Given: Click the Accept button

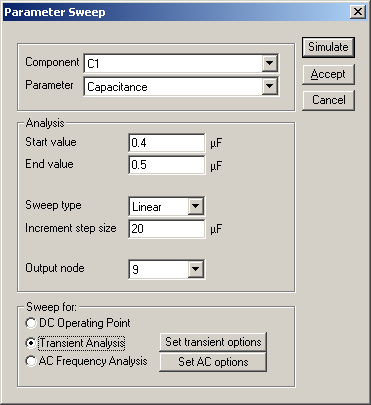Looking at the screenshot, I should [x=328, y=74].
